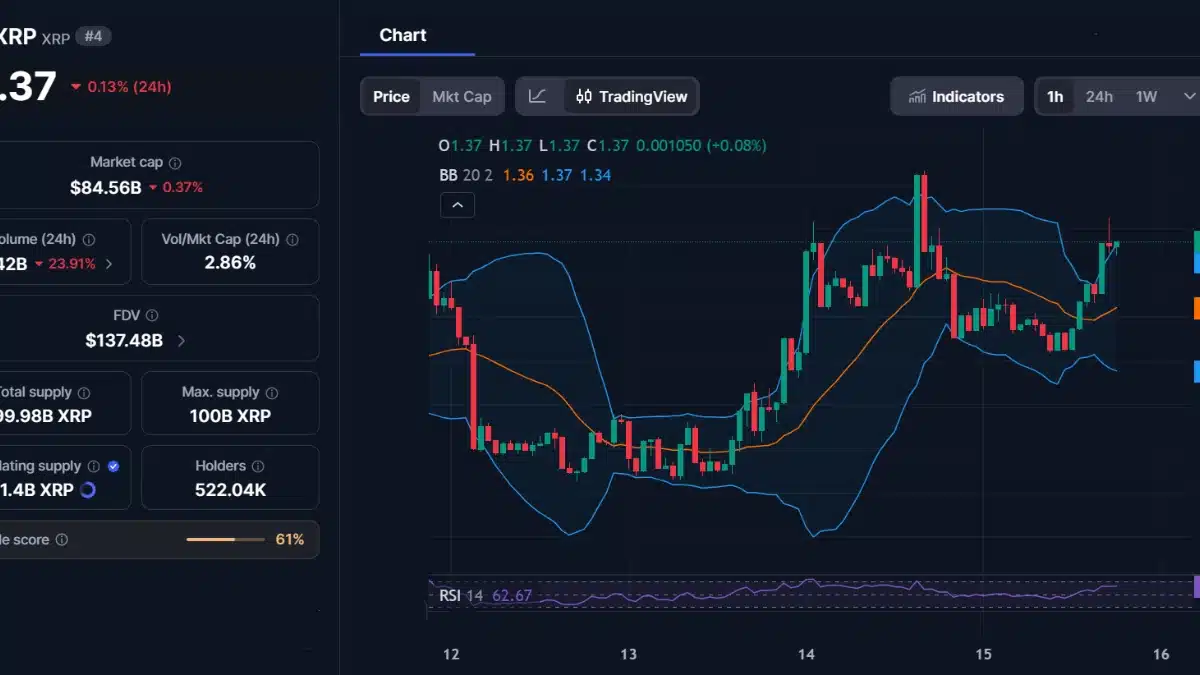This screenshot has width=1200, height=675.
Task: Select the 1W timeframe tab
Action: (1146, 96)
